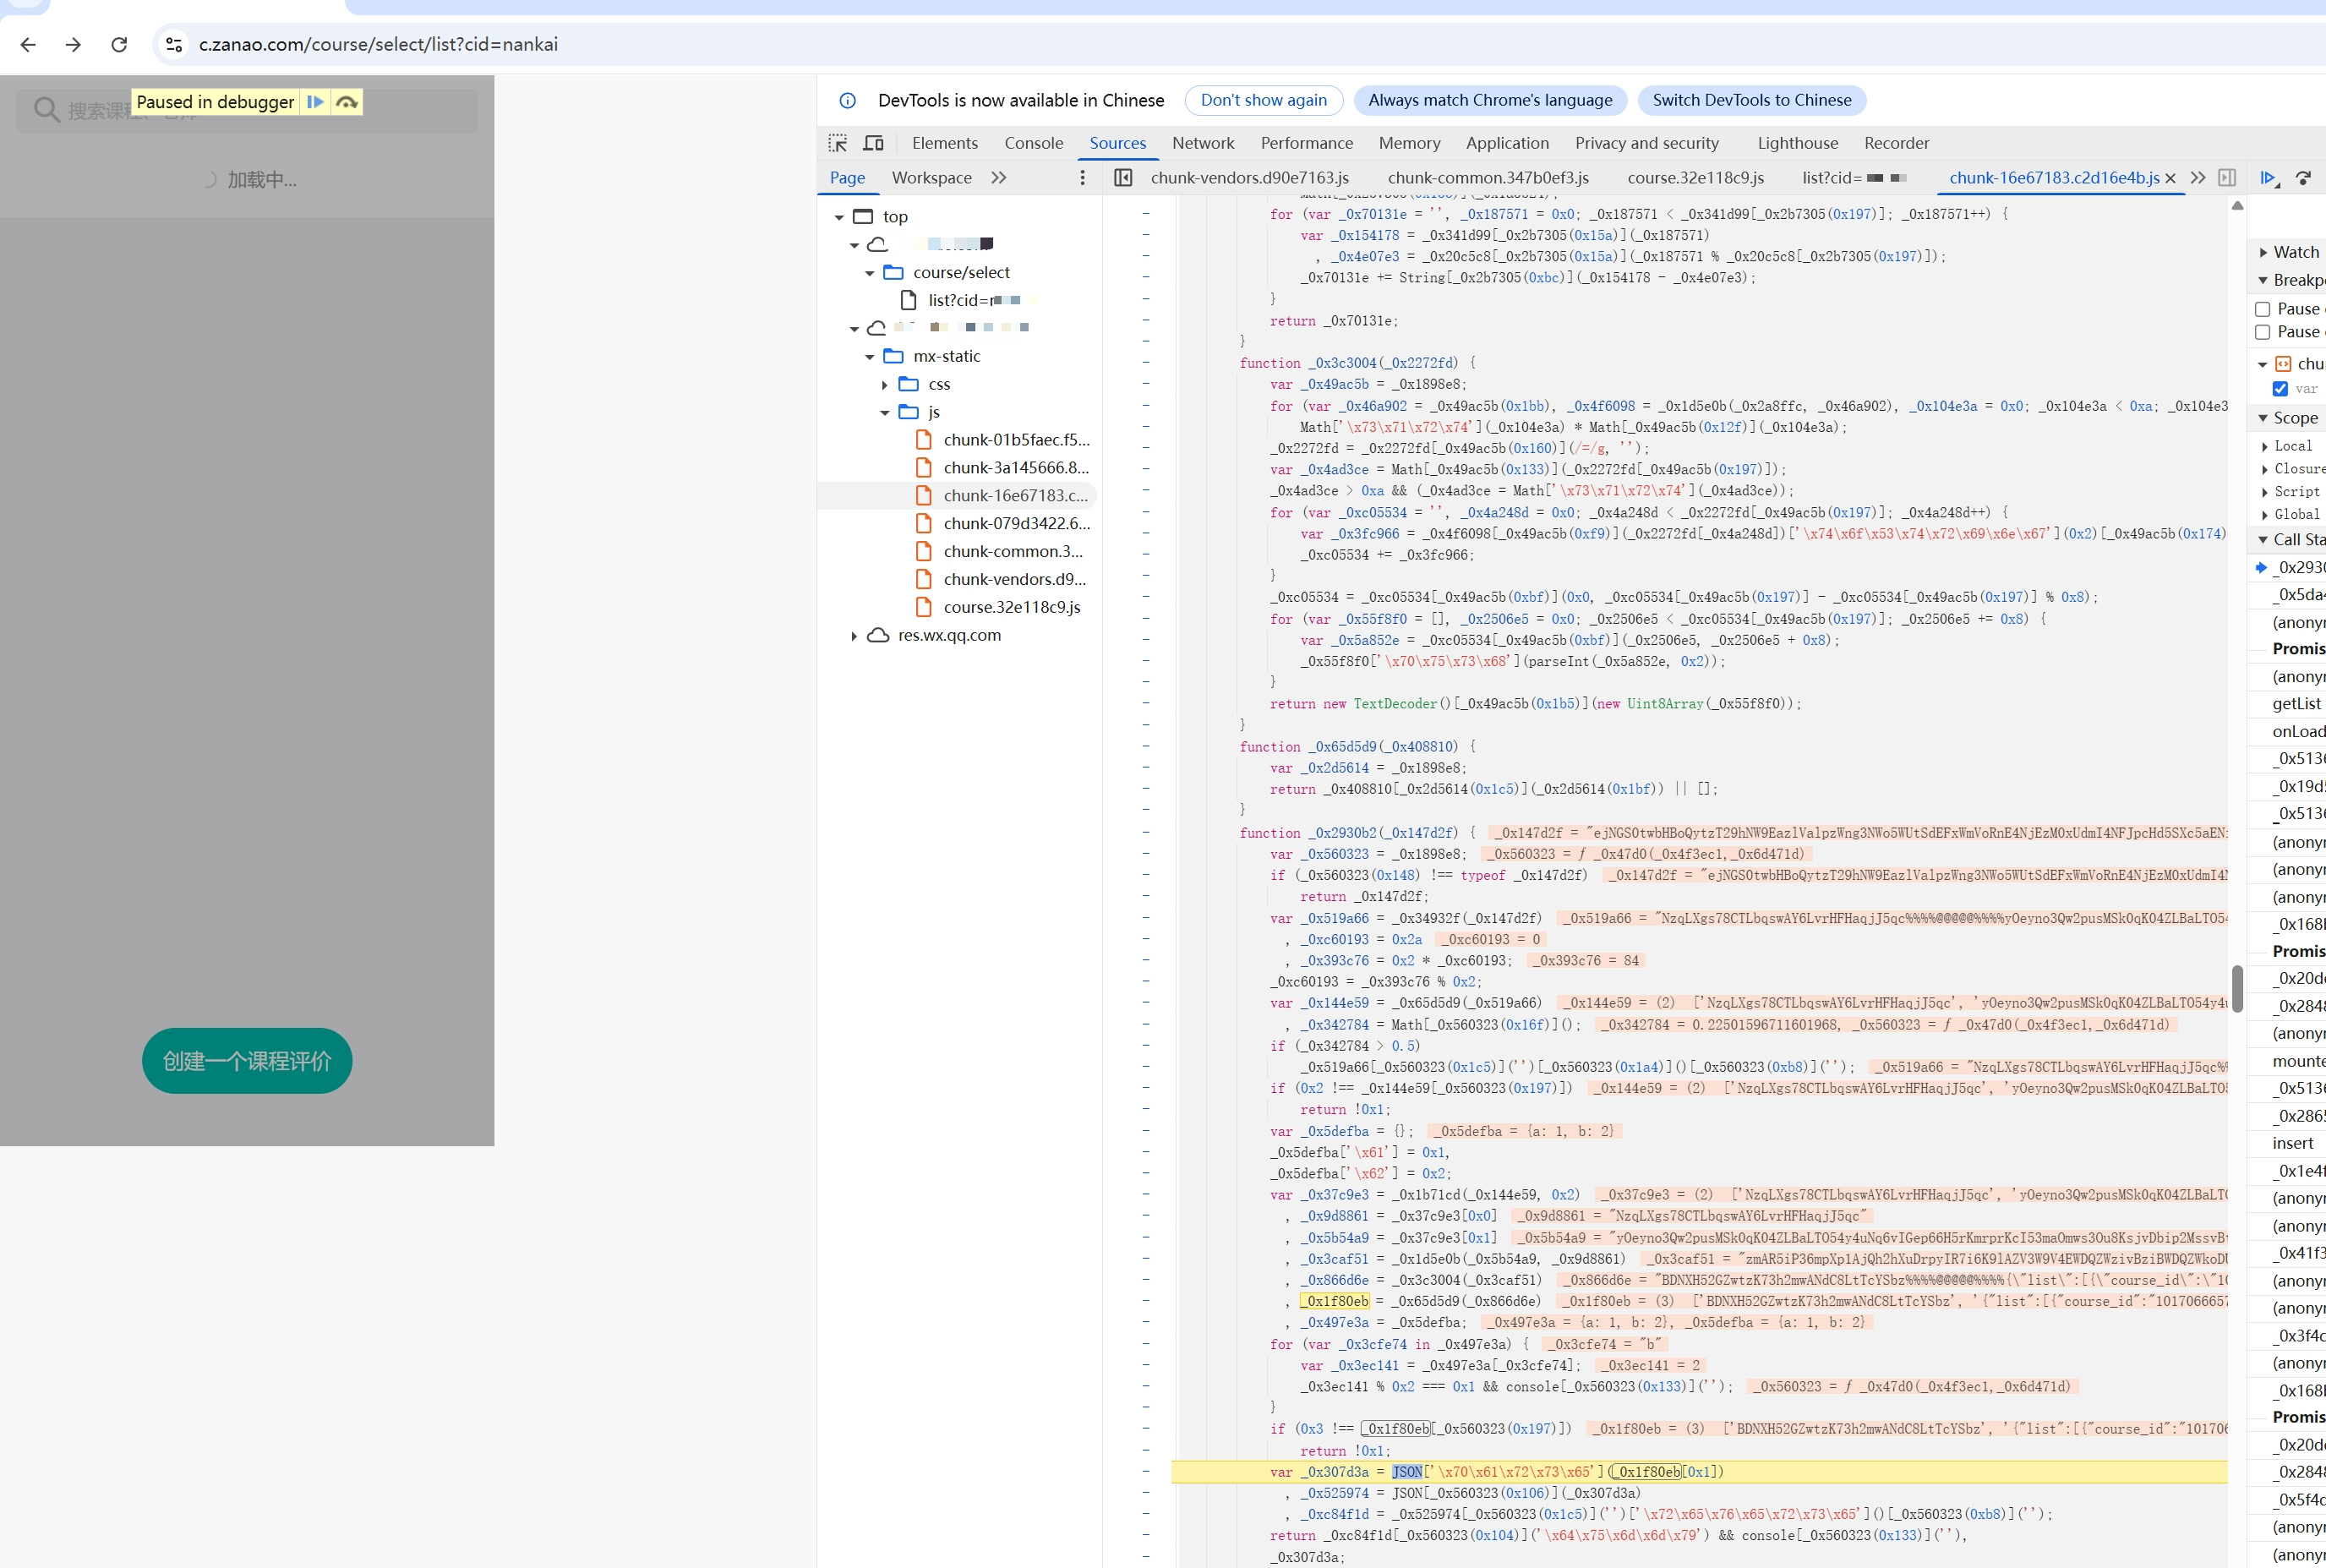Expand the Watch section
This screenshot has width=2326, height=1568.
(x=2264, y=252)
